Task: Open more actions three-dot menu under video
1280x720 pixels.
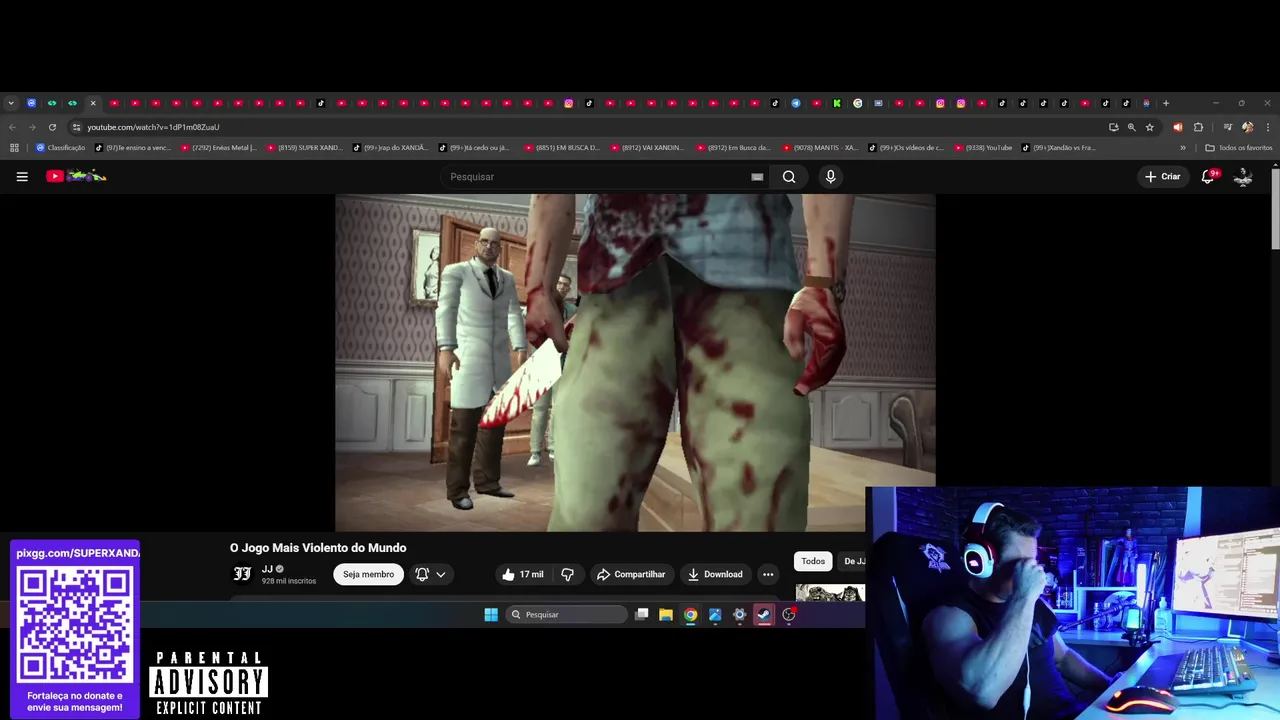Action: click(768, 574)
